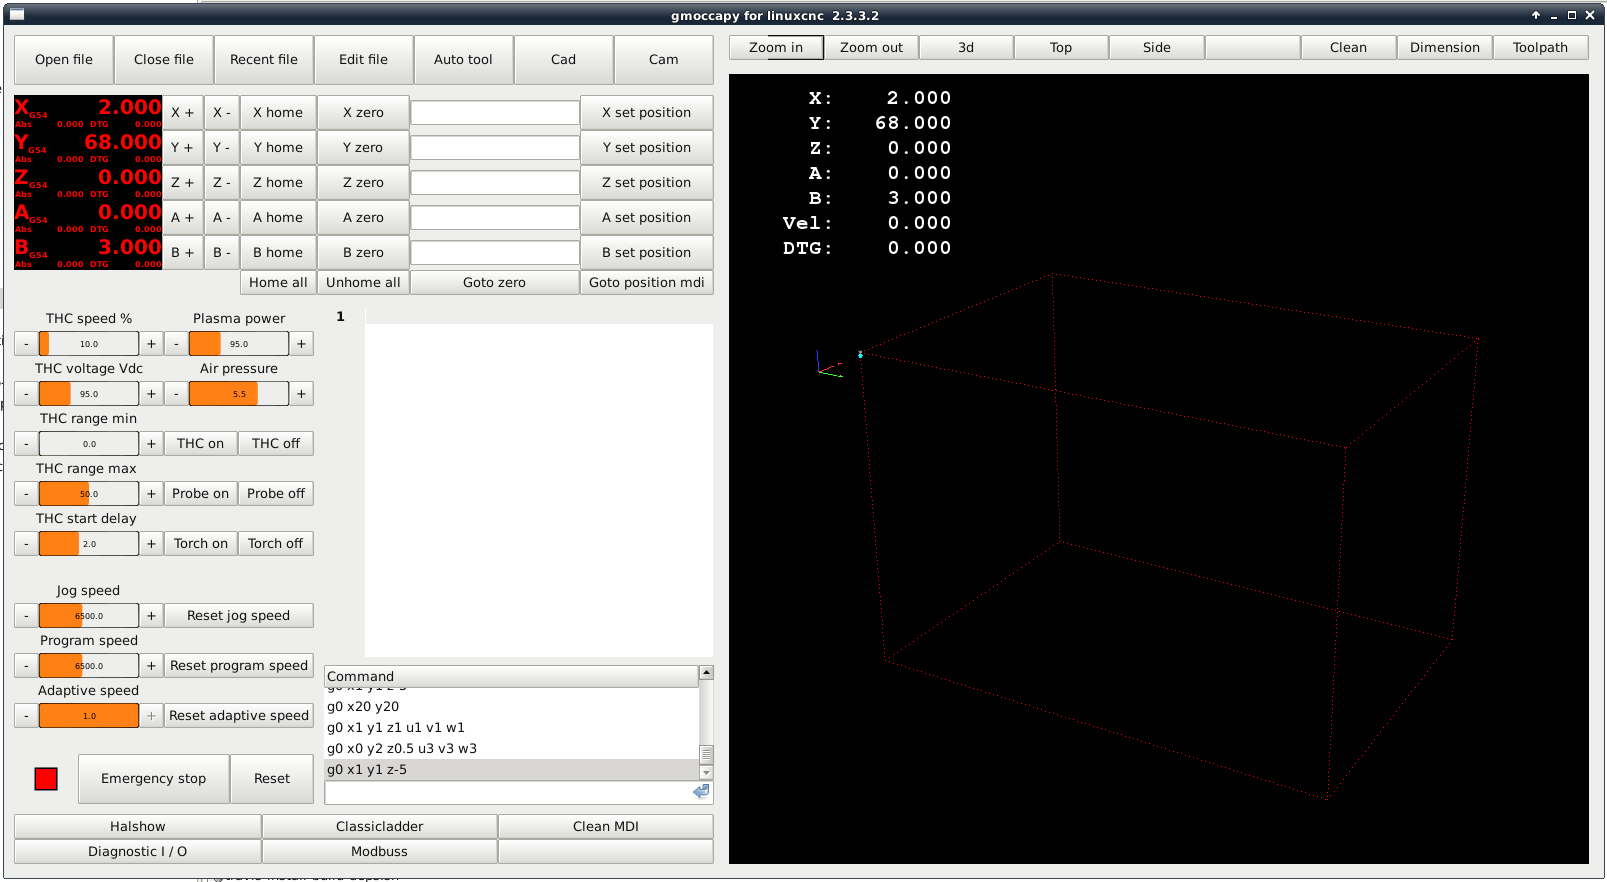
Task: Click the window menu icon in title bar
Action: (16, 15)
